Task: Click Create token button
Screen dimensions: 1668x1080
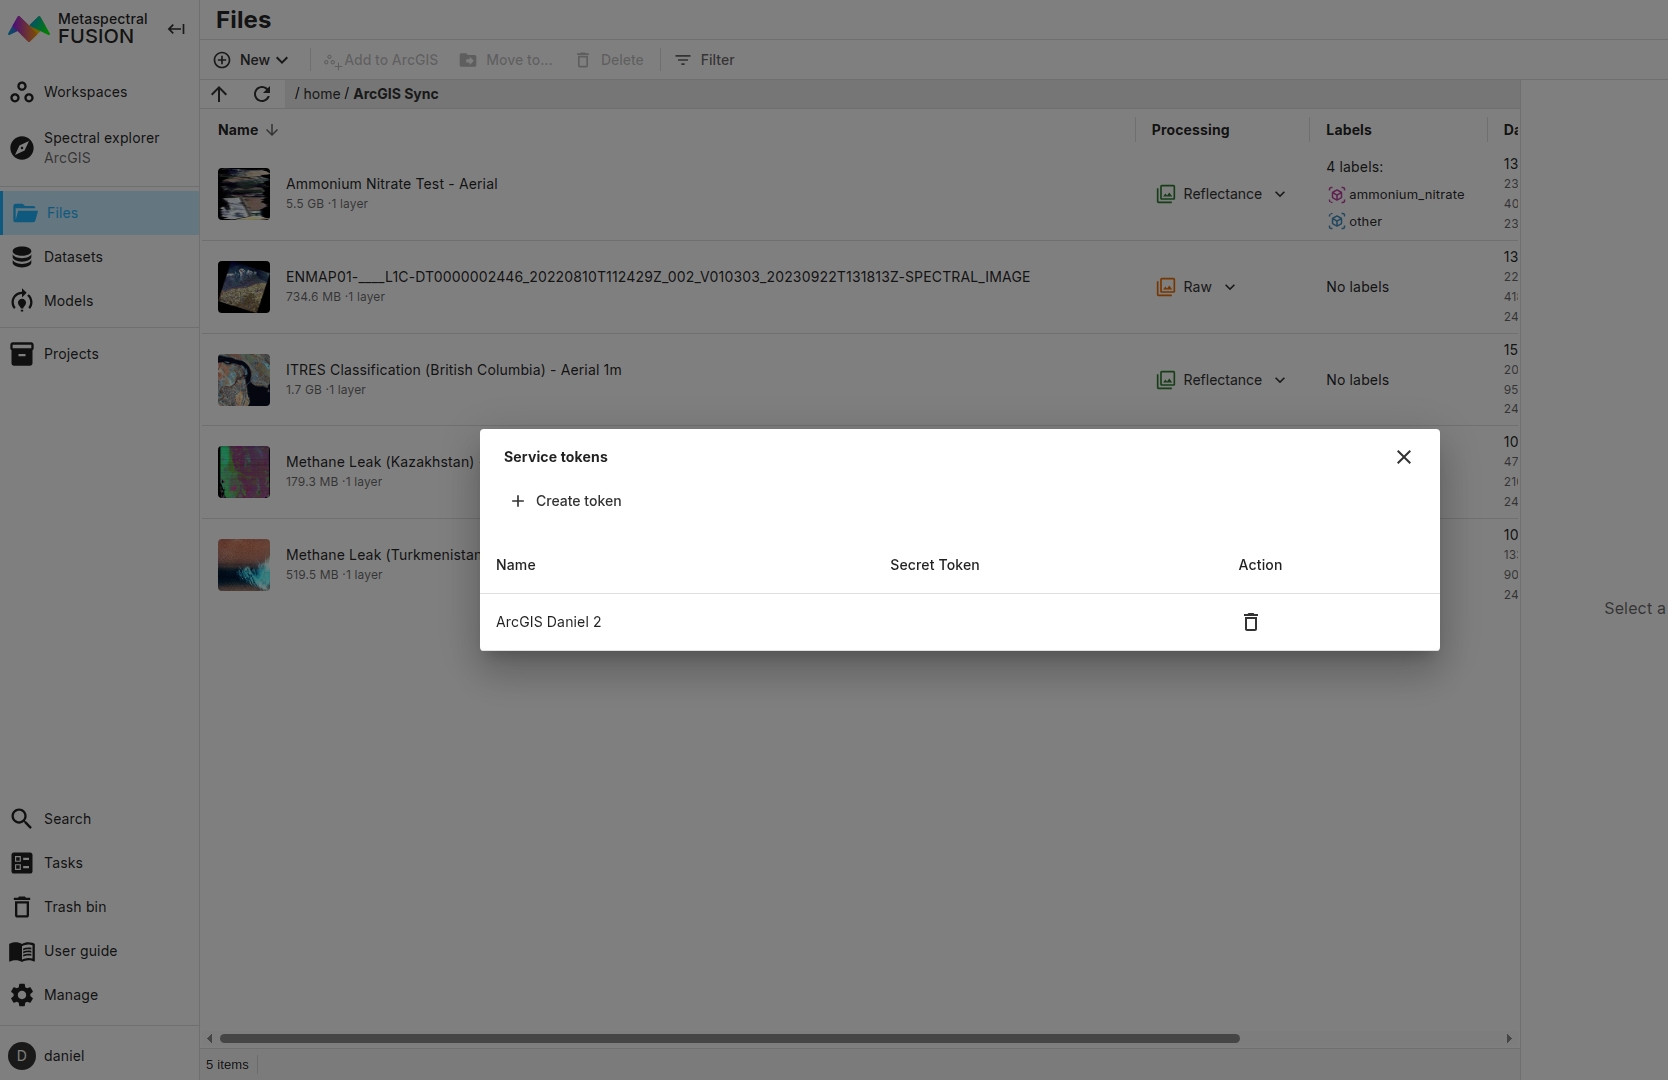Action: click(x=566, y=501)
